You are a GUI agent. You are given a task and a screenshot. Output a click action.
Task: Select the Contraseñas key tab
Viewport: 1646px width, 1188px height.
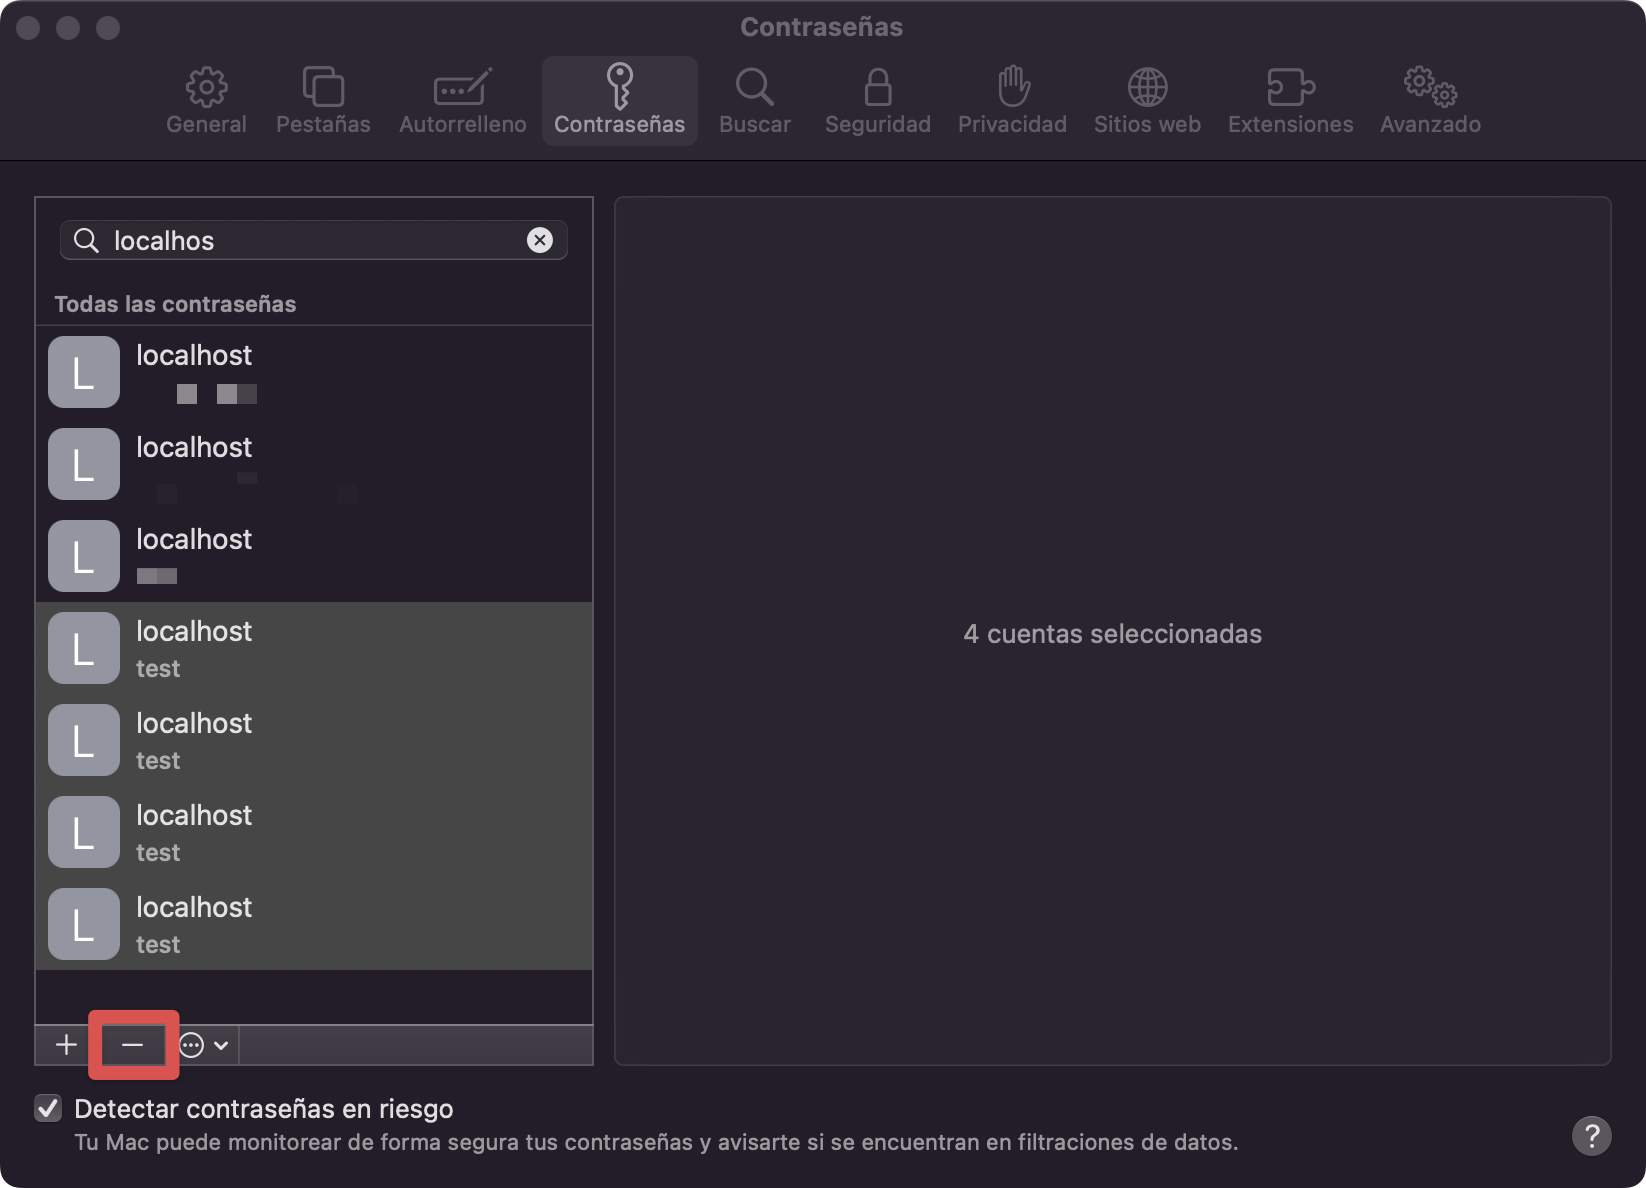click(x=620, y=101)
